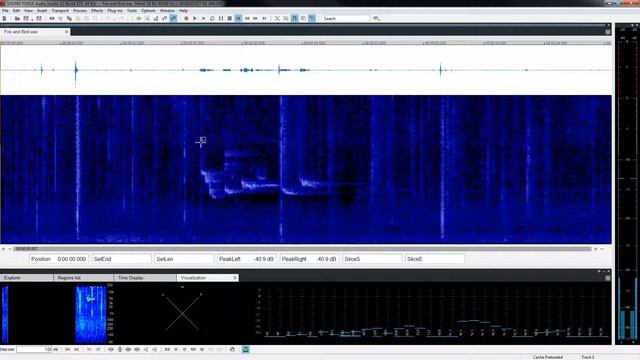
Task: Click the lock icon in bottom toolbar
Action: [232, 349]
